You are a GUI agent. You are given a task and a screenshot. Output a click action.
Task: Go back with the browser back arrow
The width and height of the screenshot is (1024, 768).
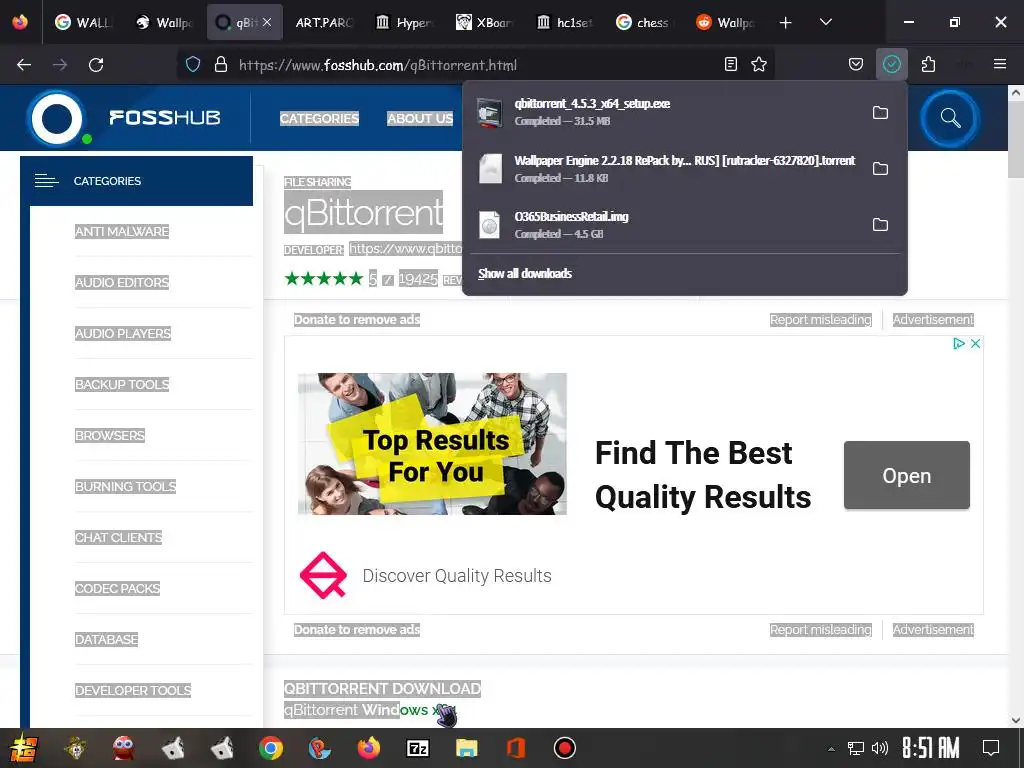coord(24,65)
